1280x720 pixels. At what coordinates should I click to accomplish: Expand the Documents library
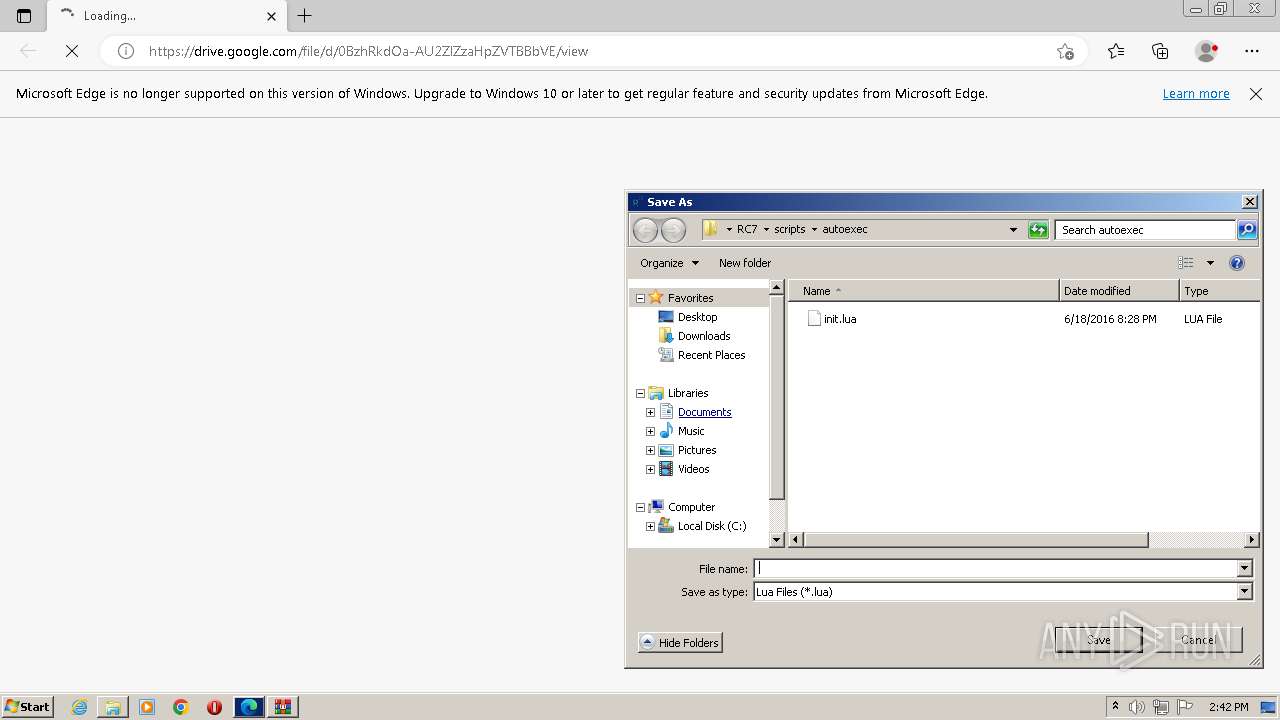650,412
